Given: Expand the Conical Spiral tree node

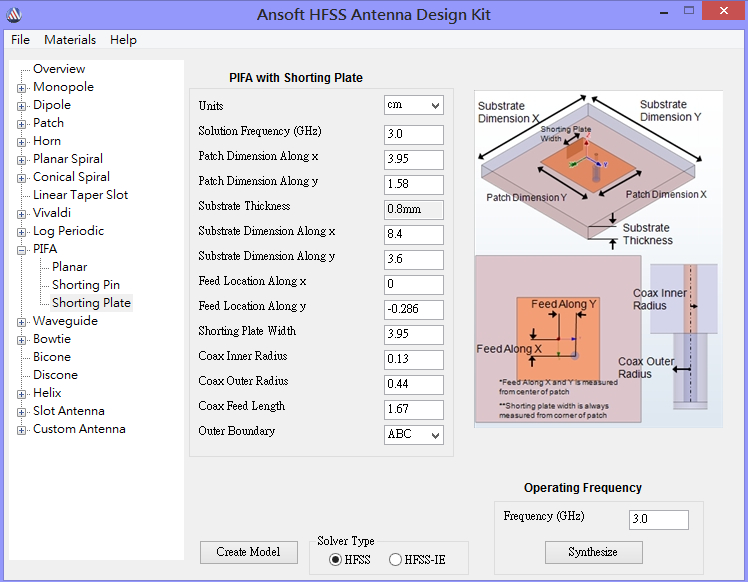Looking at the screenshot, I should (x=21, y=178).
